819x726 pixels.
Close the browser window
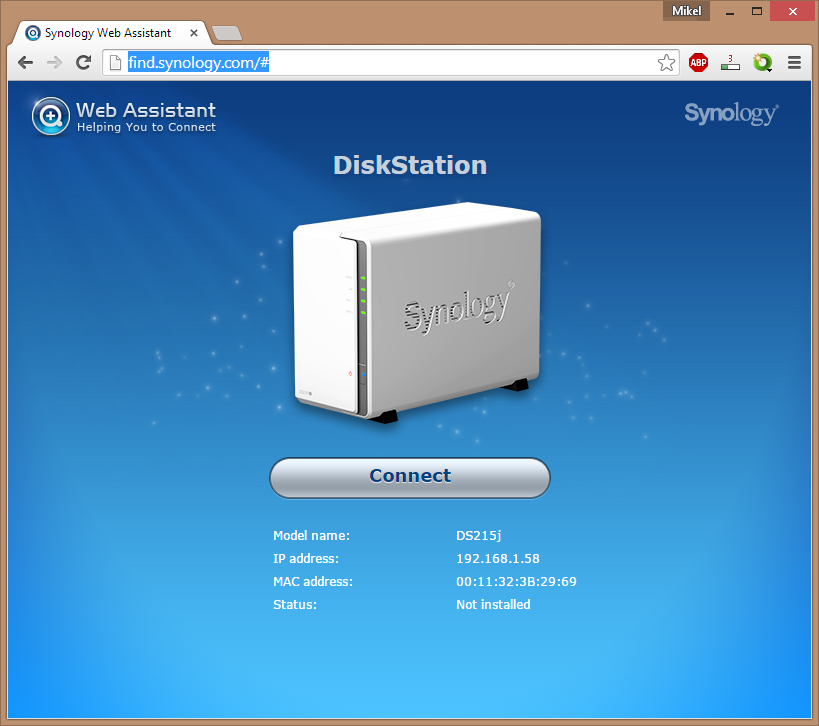tap(792, 11)
